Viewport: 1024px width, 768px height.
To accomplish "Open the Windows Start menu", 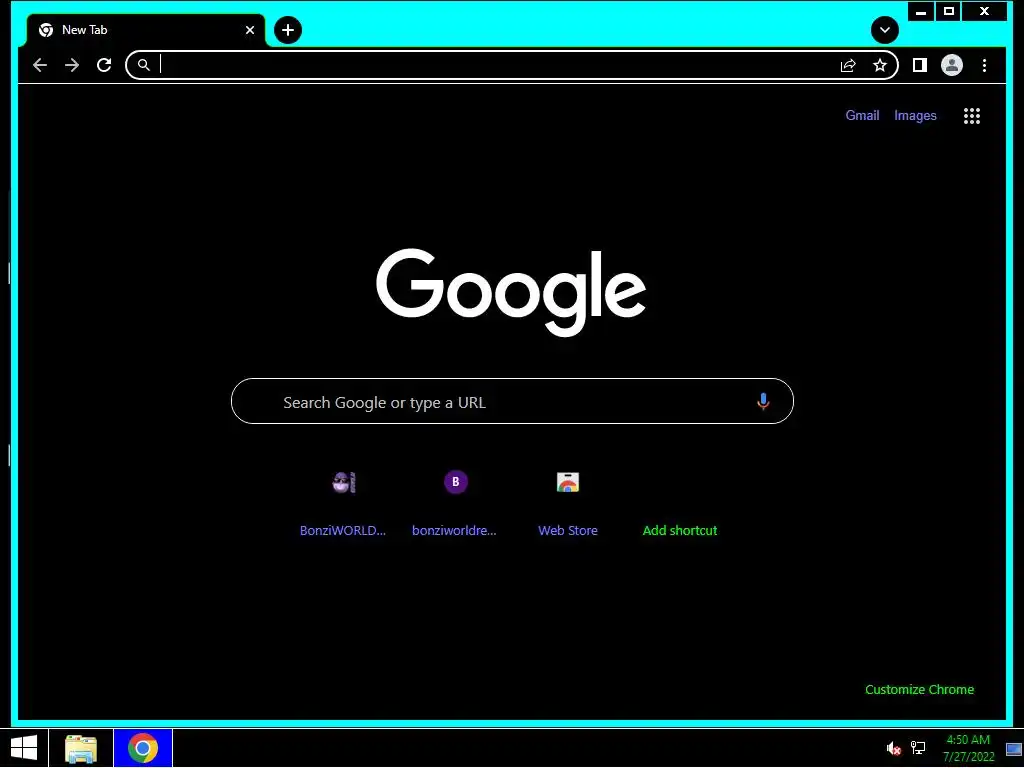I will pyautogui.click(x=24, y=748).
